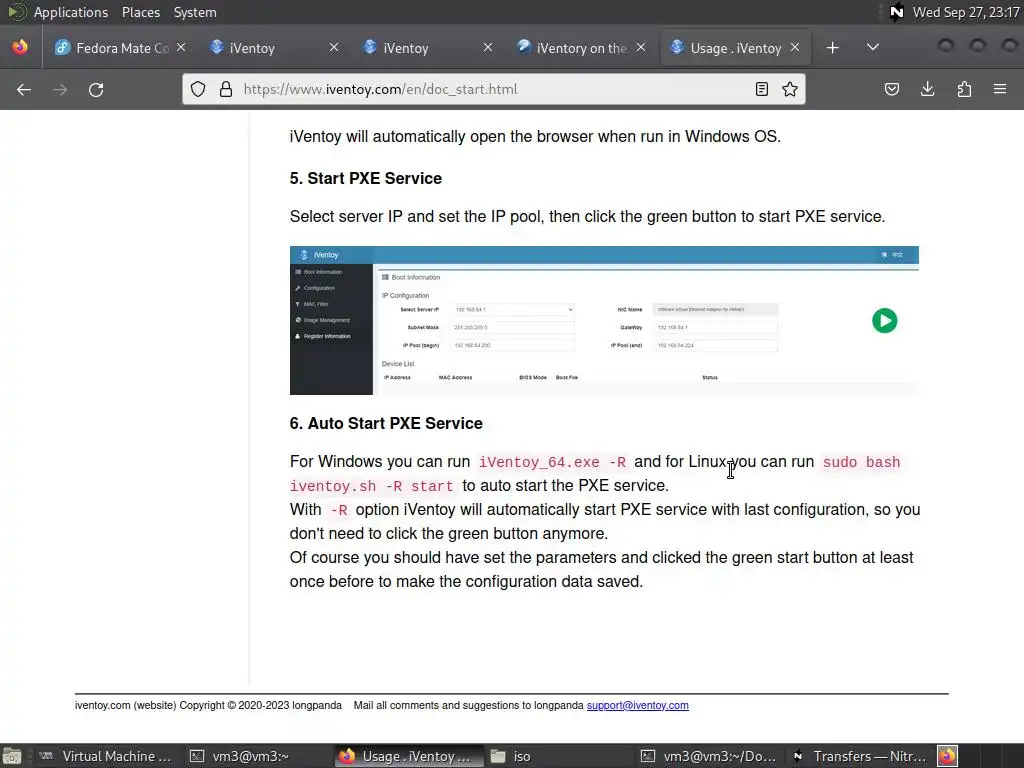Screen dimensions: 1024x768
Task: Open Transfers — Nitroshare taskbar window
Action: tap(861, 756)
